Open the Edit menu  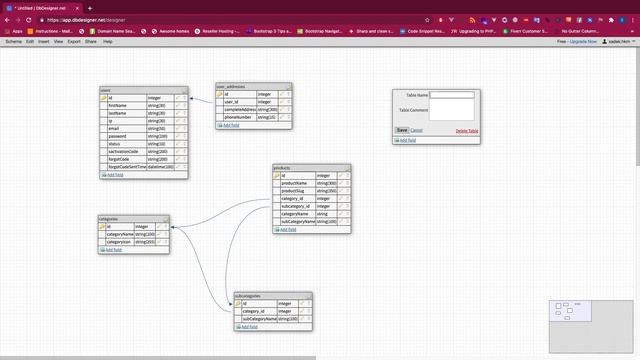pyautogui.click(x=30, y=42)
